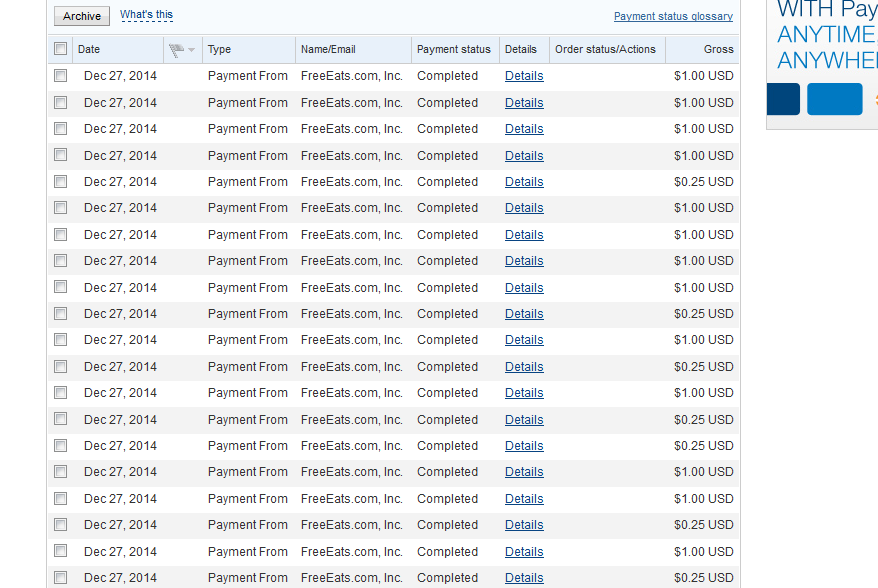Open Details for the first listed payment

tap(524, 76)
